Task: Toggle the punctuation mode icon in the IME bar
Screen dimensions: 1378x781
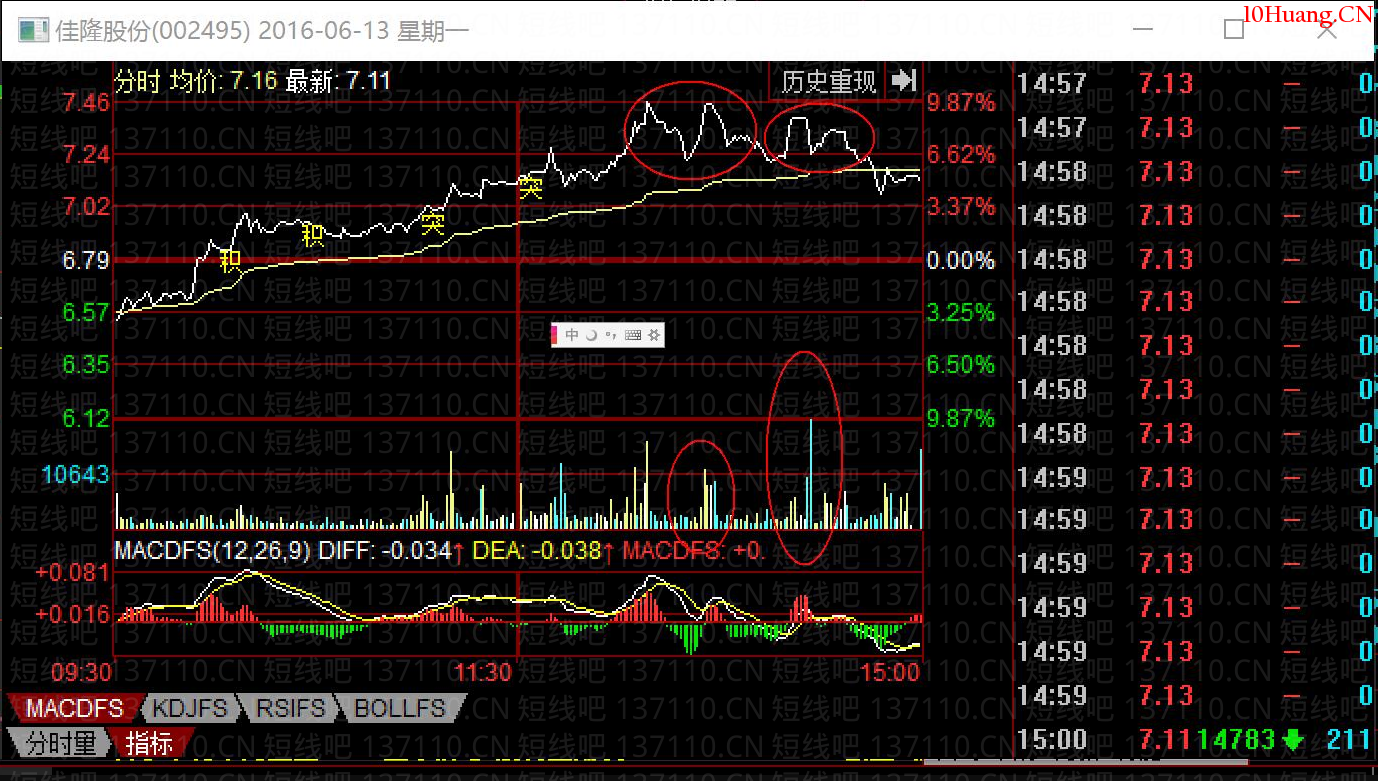Action: pyautogui.click(x=609, y=335)
